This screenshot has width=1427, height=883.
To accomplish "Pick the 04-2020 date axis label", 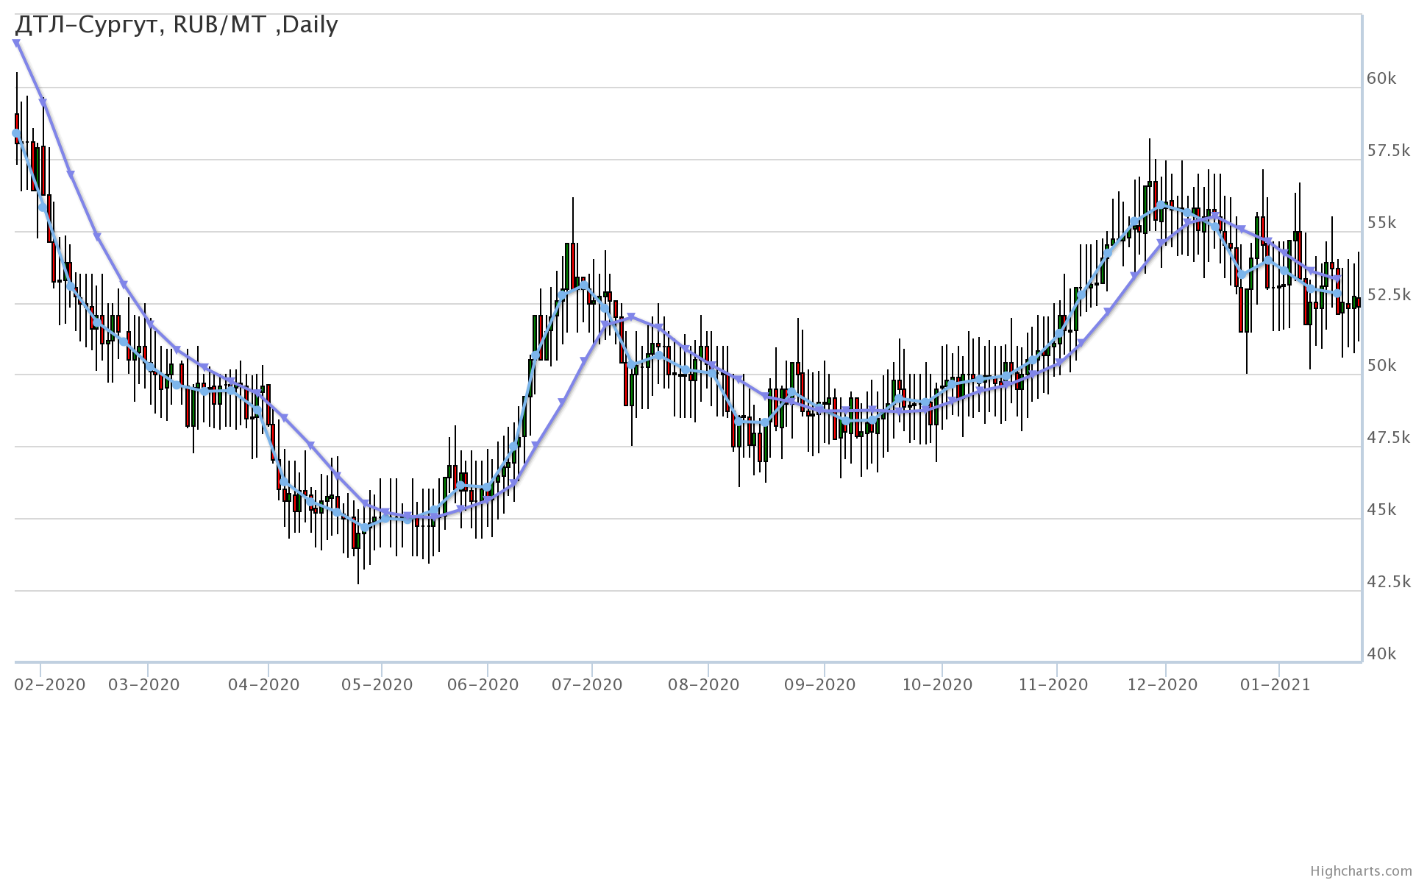I will (x=264, y=685).
